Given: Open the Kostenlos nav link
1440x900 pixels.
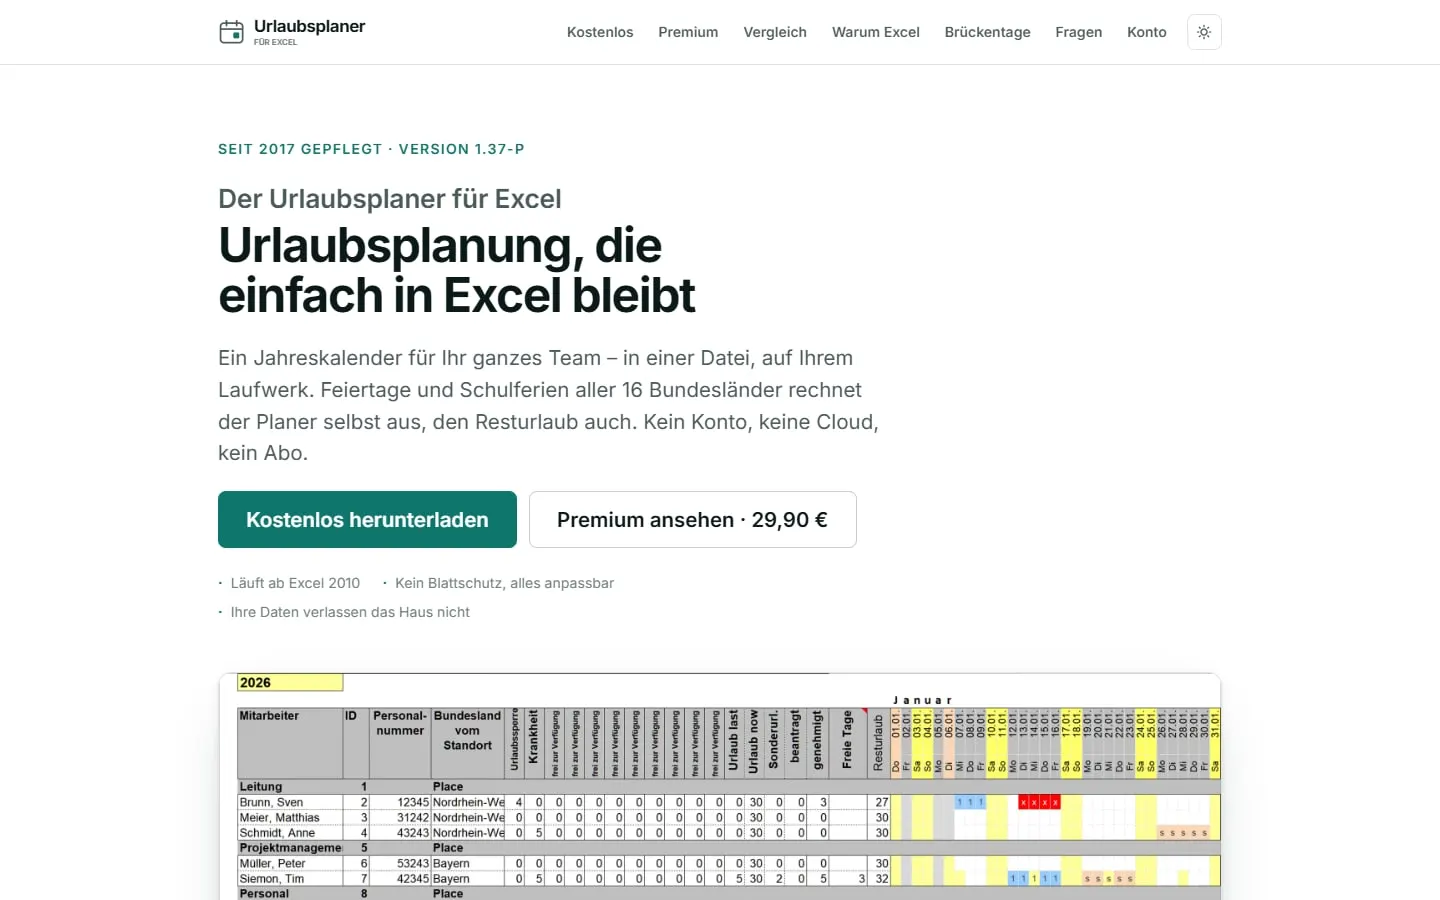Looking at the screenshot, I should click(x=600, y=32).
